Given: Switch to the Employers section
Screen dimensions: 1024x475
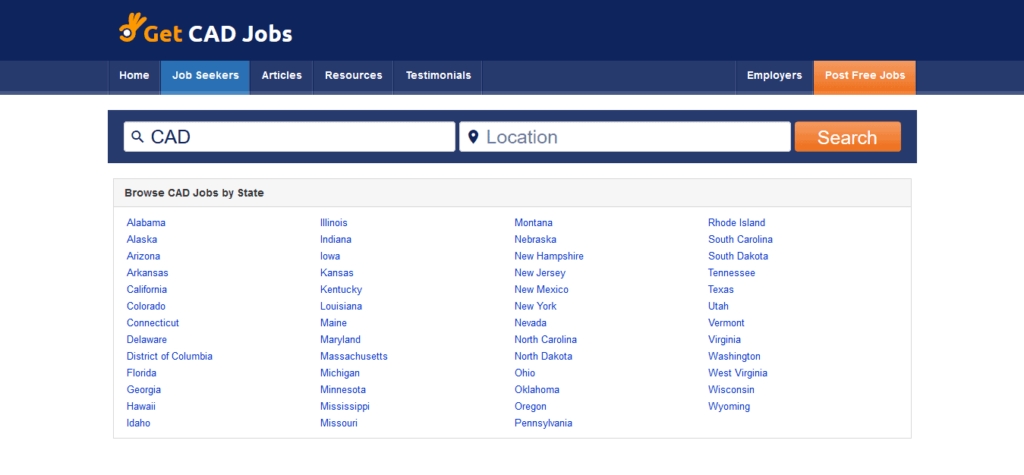Looking at the screenshot, I should pos(774,76).
